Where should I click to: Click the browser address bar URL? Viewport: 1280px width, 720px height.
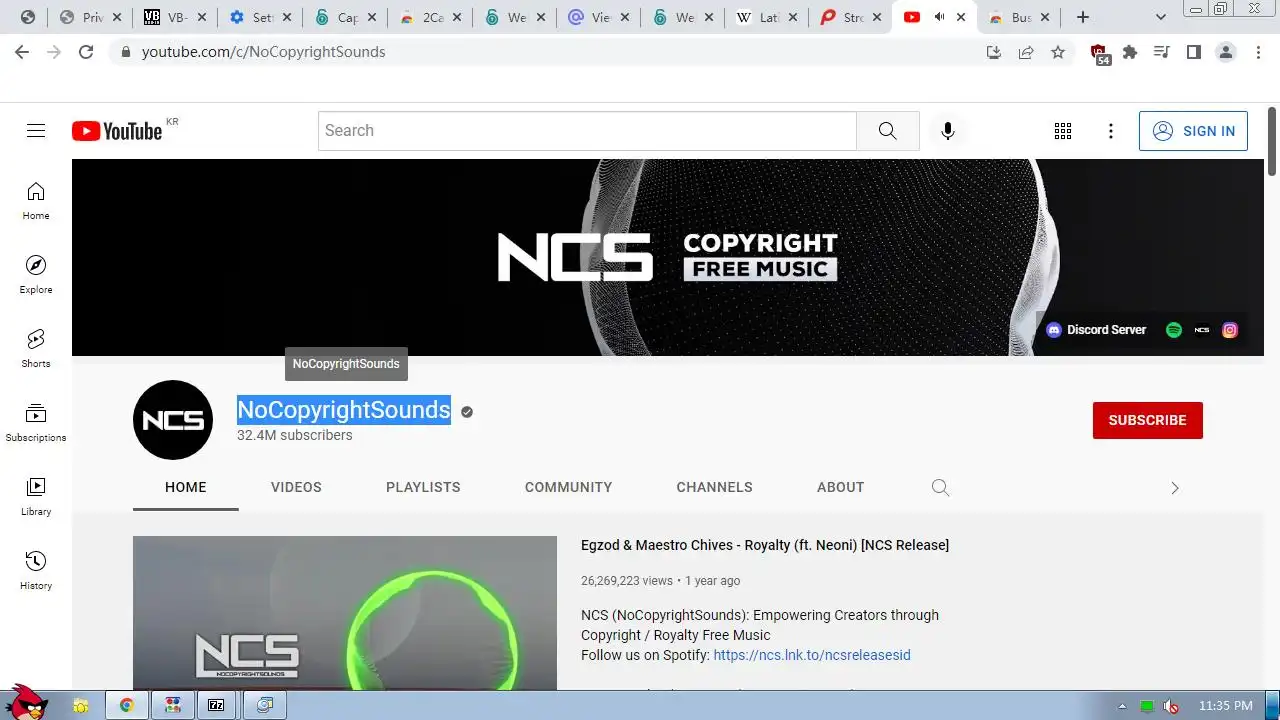tap(263, 52)
